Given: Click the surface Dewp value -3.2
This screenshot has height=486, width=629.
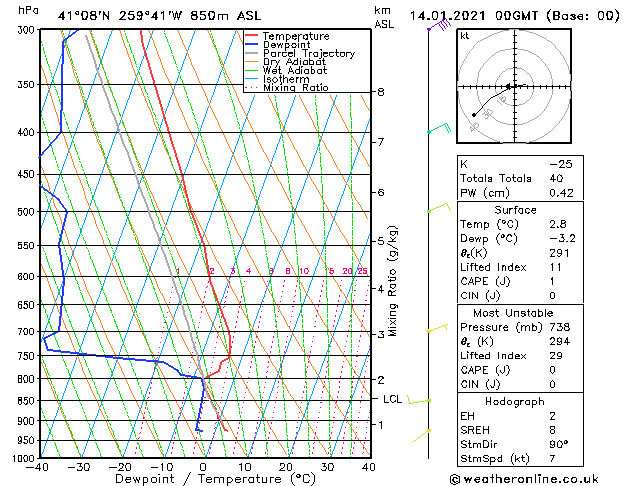Looking at the screenshot, I should pos(562,238).
